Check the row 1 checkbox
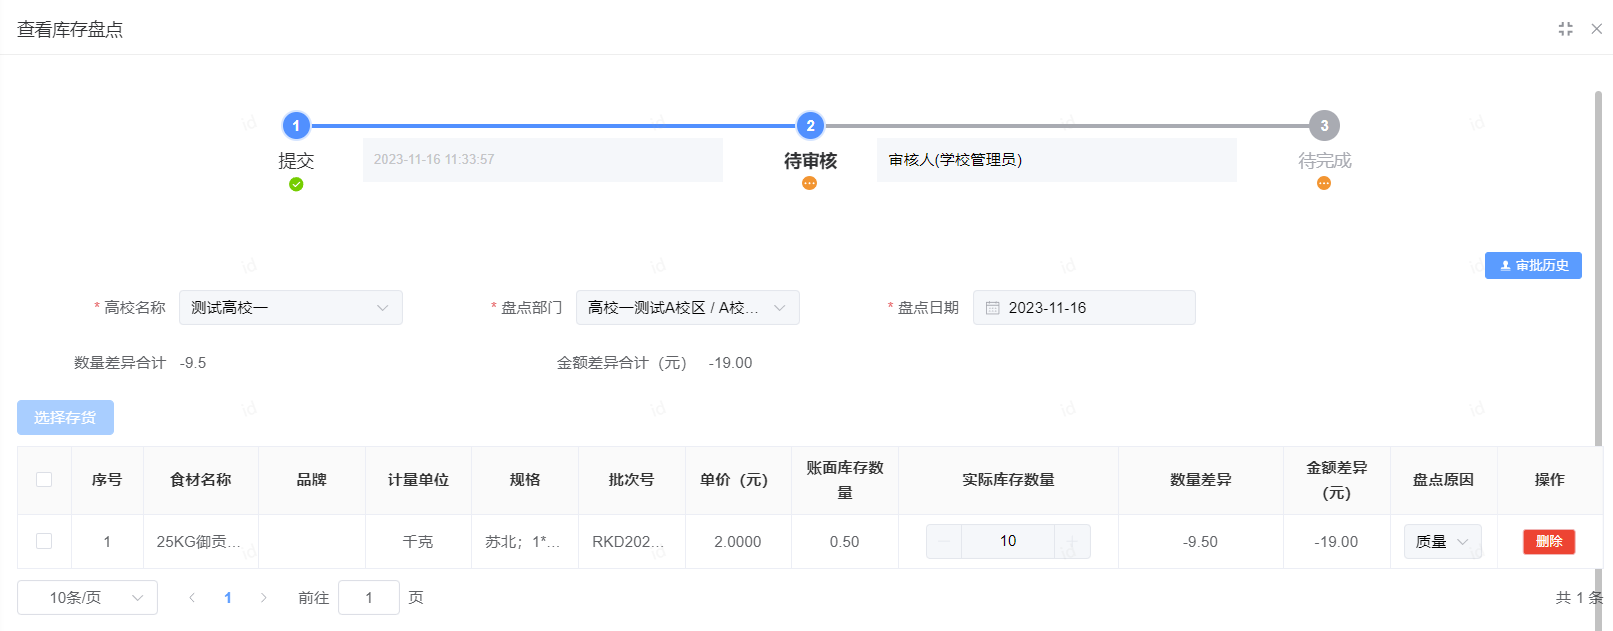This screenshot has width=1613, height=631. coord(44,541)
